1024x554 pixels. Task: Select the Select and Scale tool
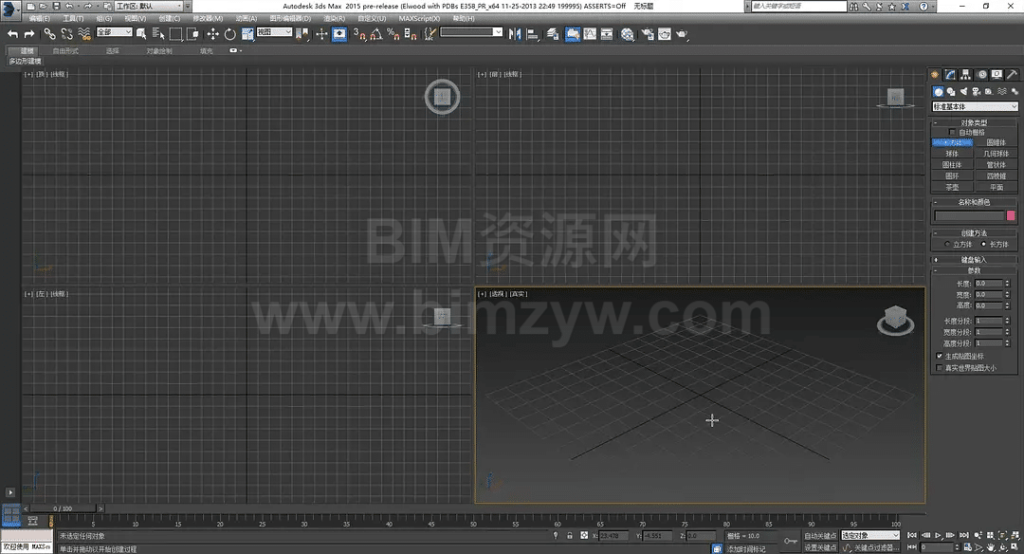248,34
